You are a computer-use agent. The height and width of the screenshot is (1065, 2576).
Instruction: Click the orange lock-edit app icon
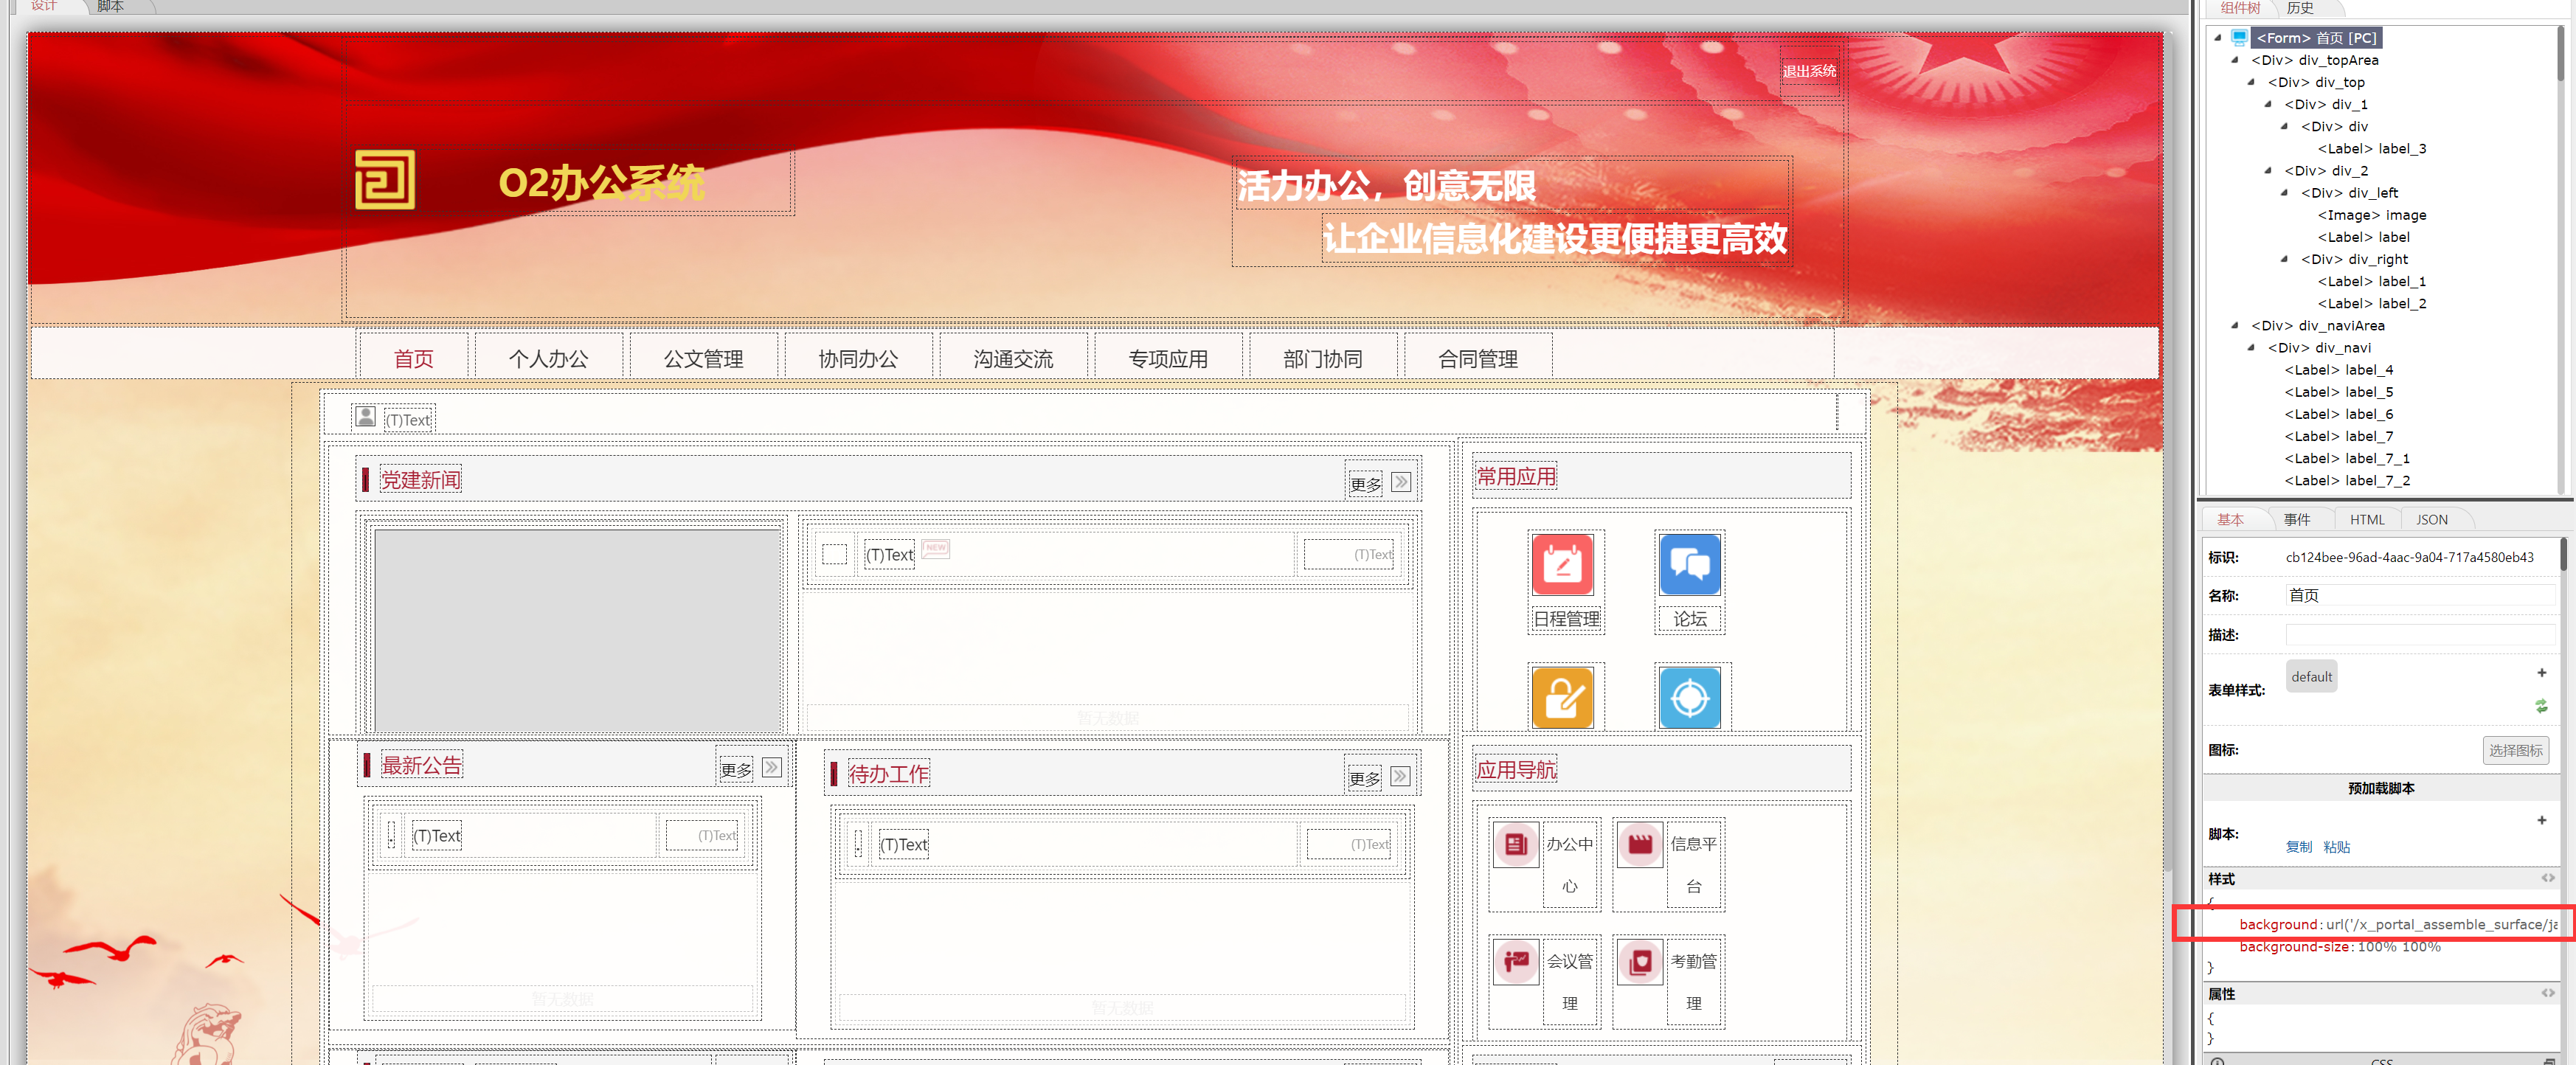pyautogui.click(x=1562, y=697)
